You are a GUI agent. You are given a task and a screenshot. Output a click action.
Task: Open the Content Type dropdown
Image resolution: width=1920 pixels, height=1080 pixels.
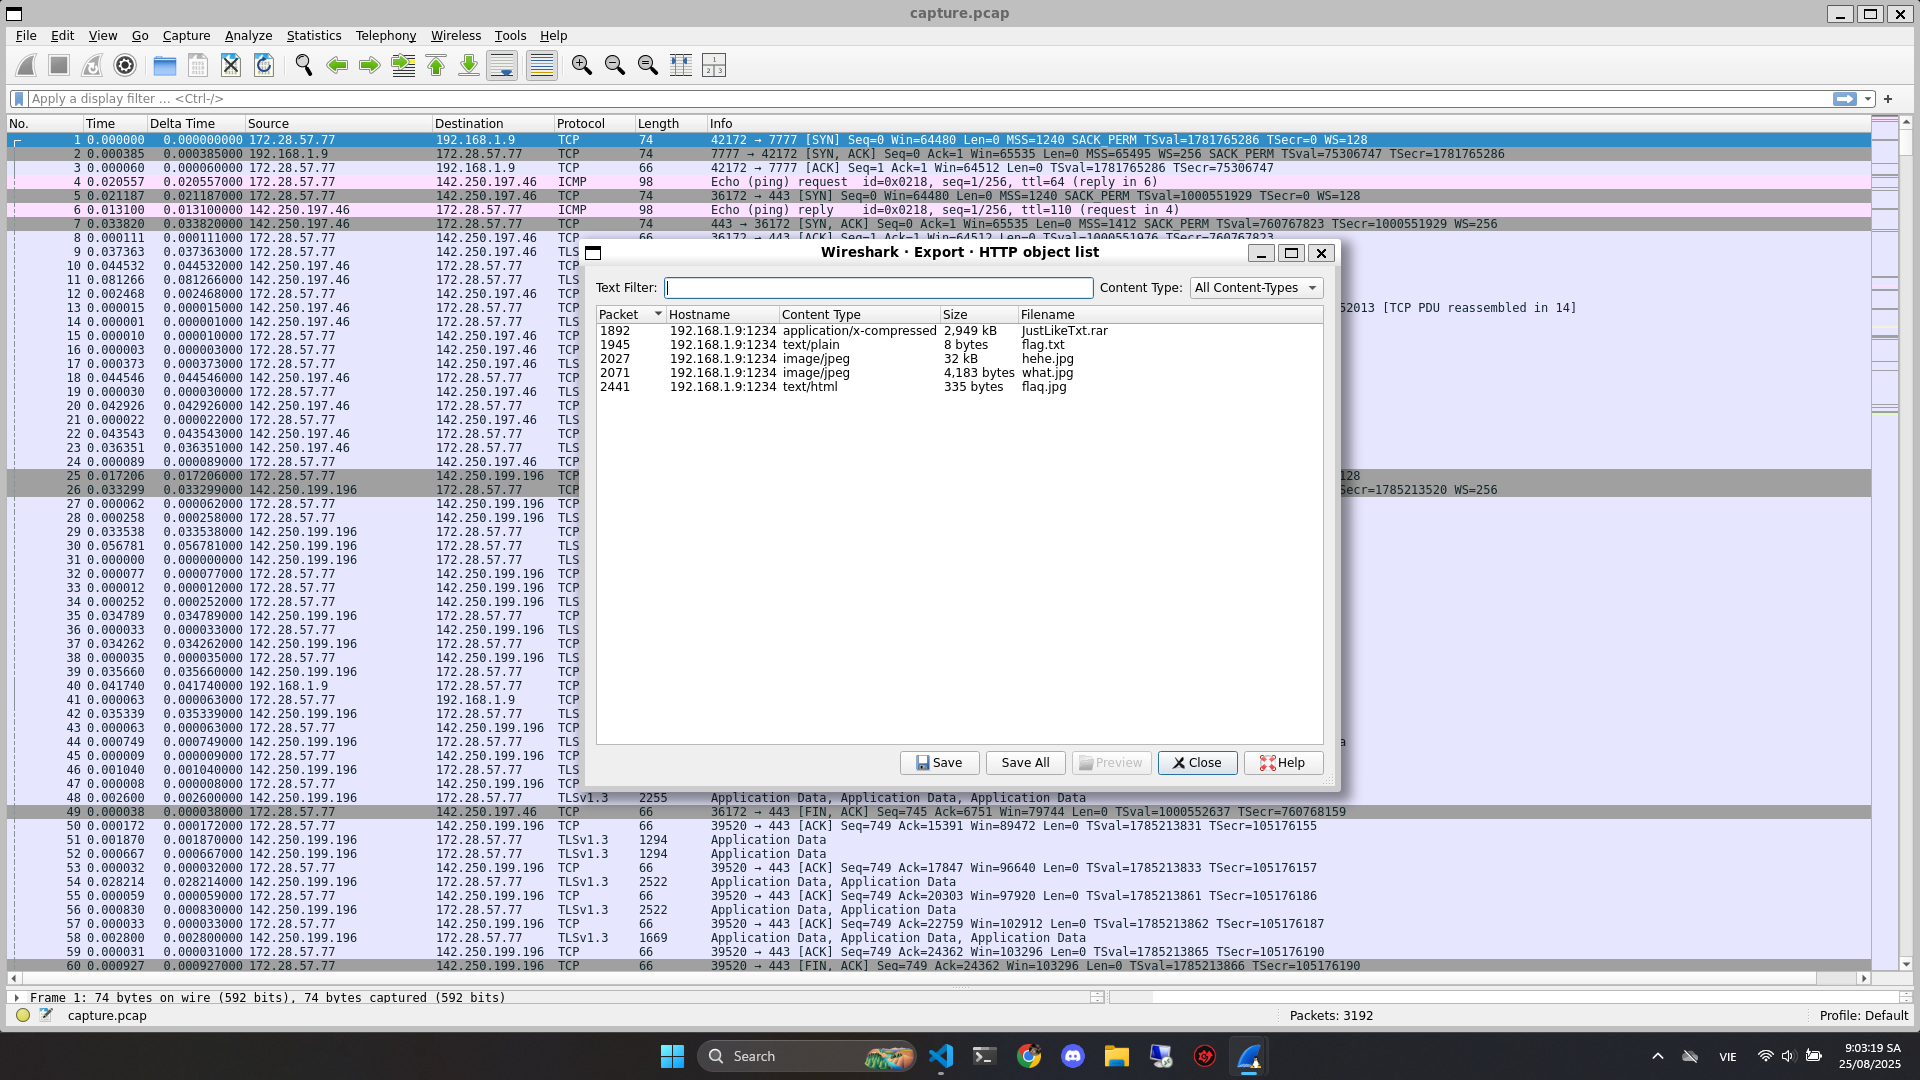(x=1256, y=288)
